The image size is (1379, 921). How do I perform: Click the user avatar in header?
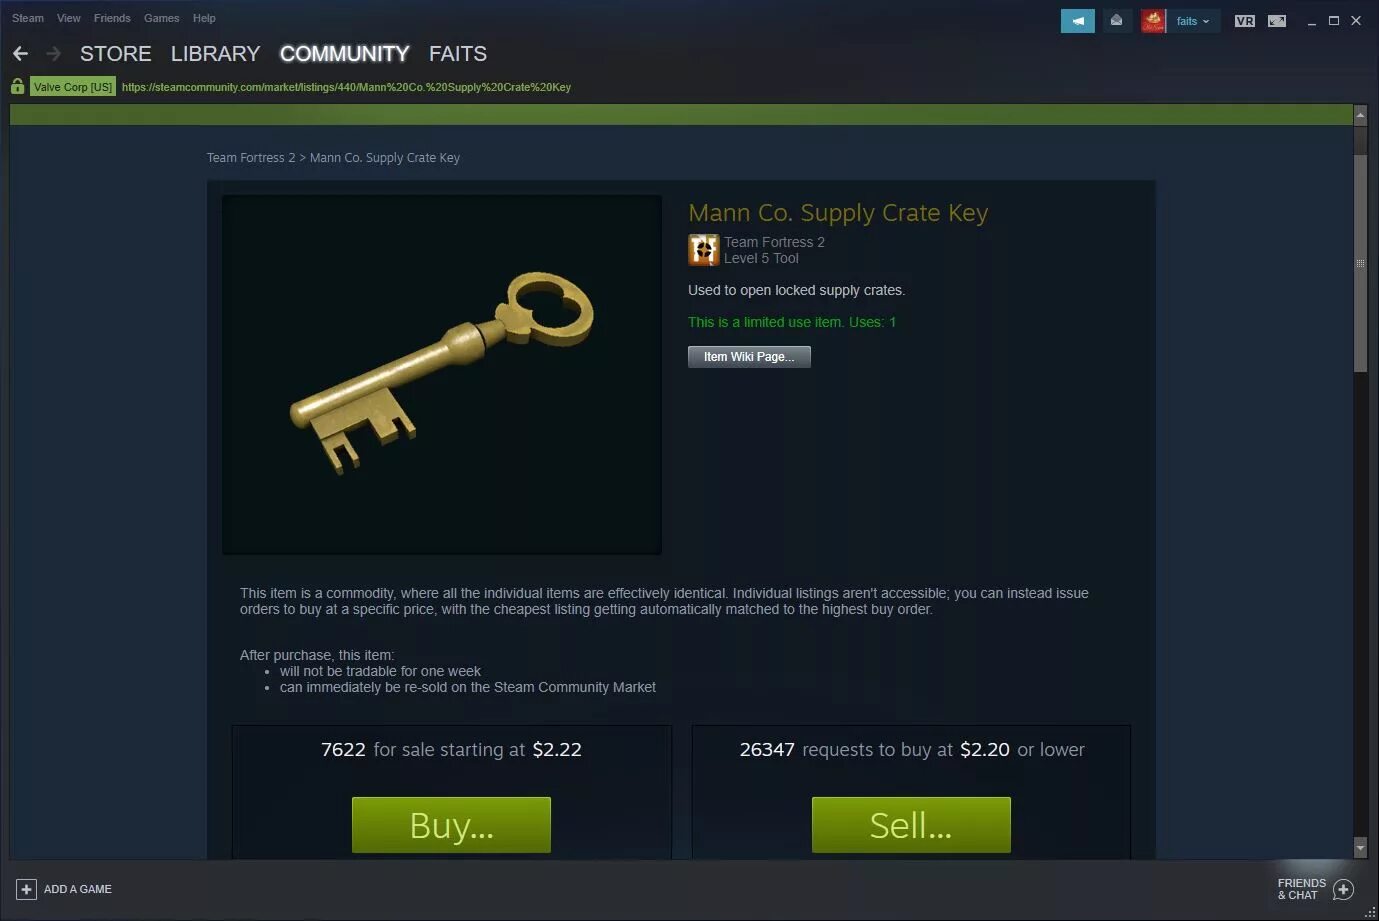(1153, 21)
